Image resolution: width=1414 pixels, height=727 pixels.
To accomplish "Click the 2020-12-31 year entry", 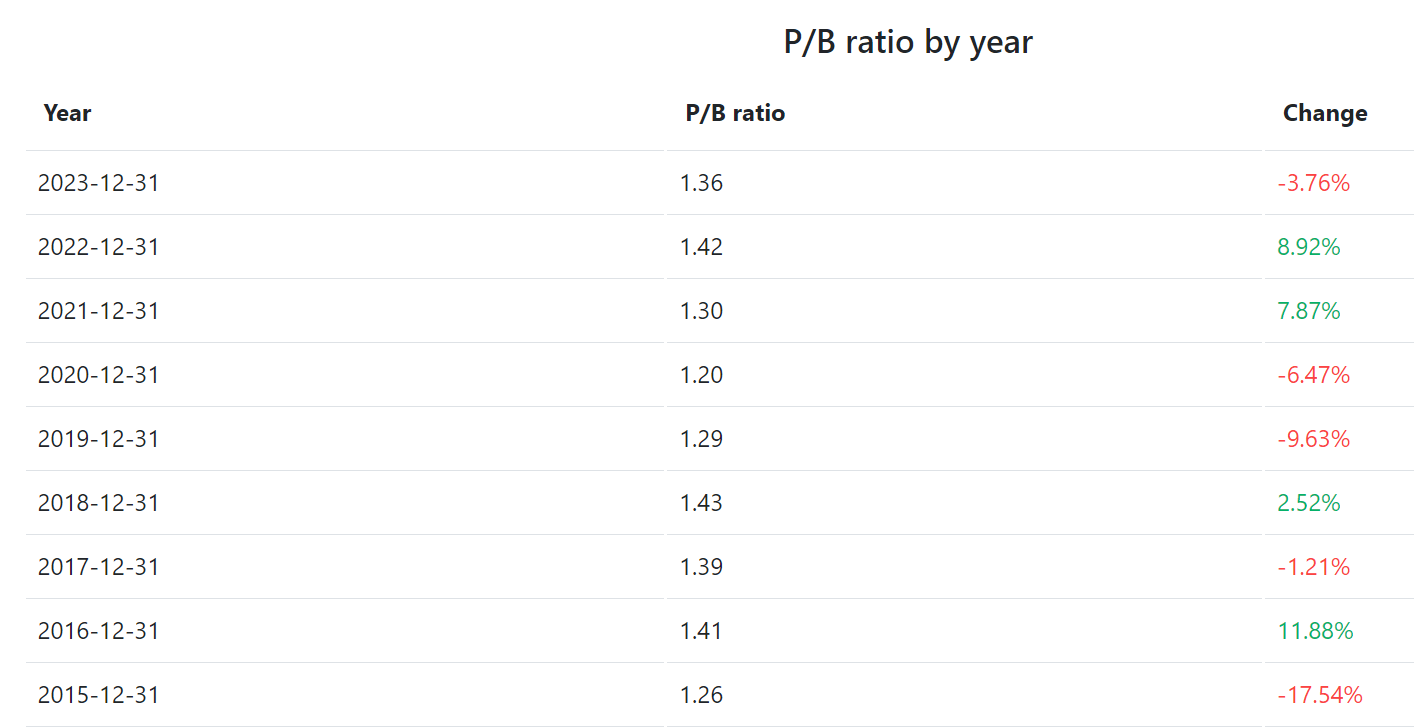I will [98, 375].
